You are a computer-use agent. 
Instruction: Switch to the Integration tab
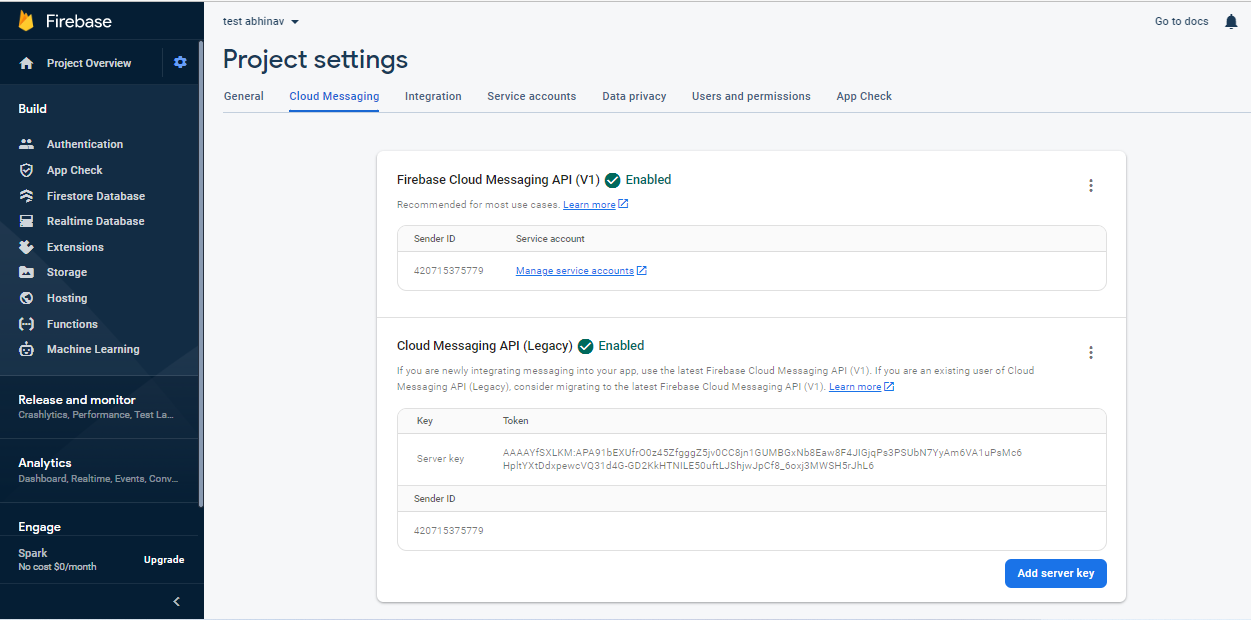tap(433, 96)
